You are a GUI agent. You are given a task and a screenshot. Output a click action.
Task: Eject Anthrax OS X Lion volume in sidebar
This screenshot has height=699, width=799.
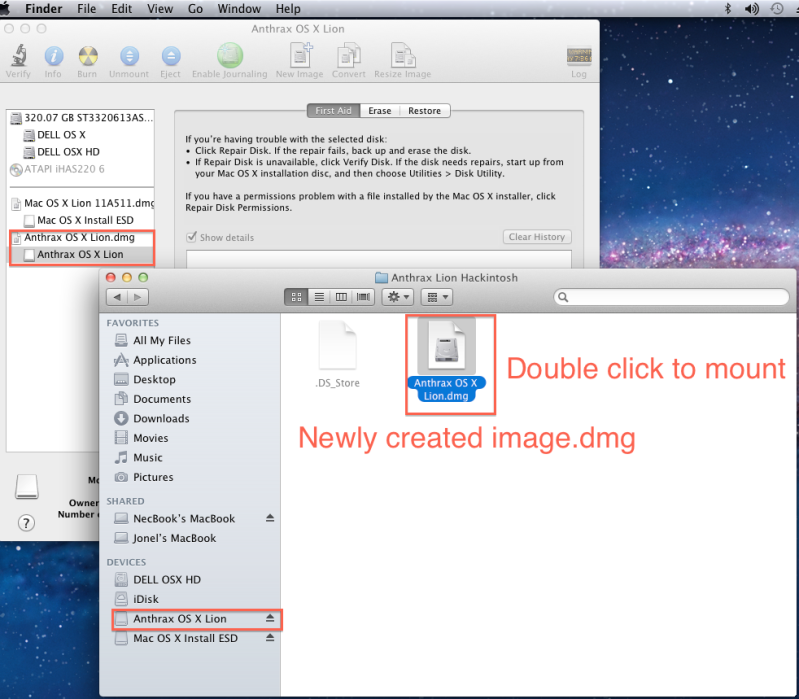270,619
